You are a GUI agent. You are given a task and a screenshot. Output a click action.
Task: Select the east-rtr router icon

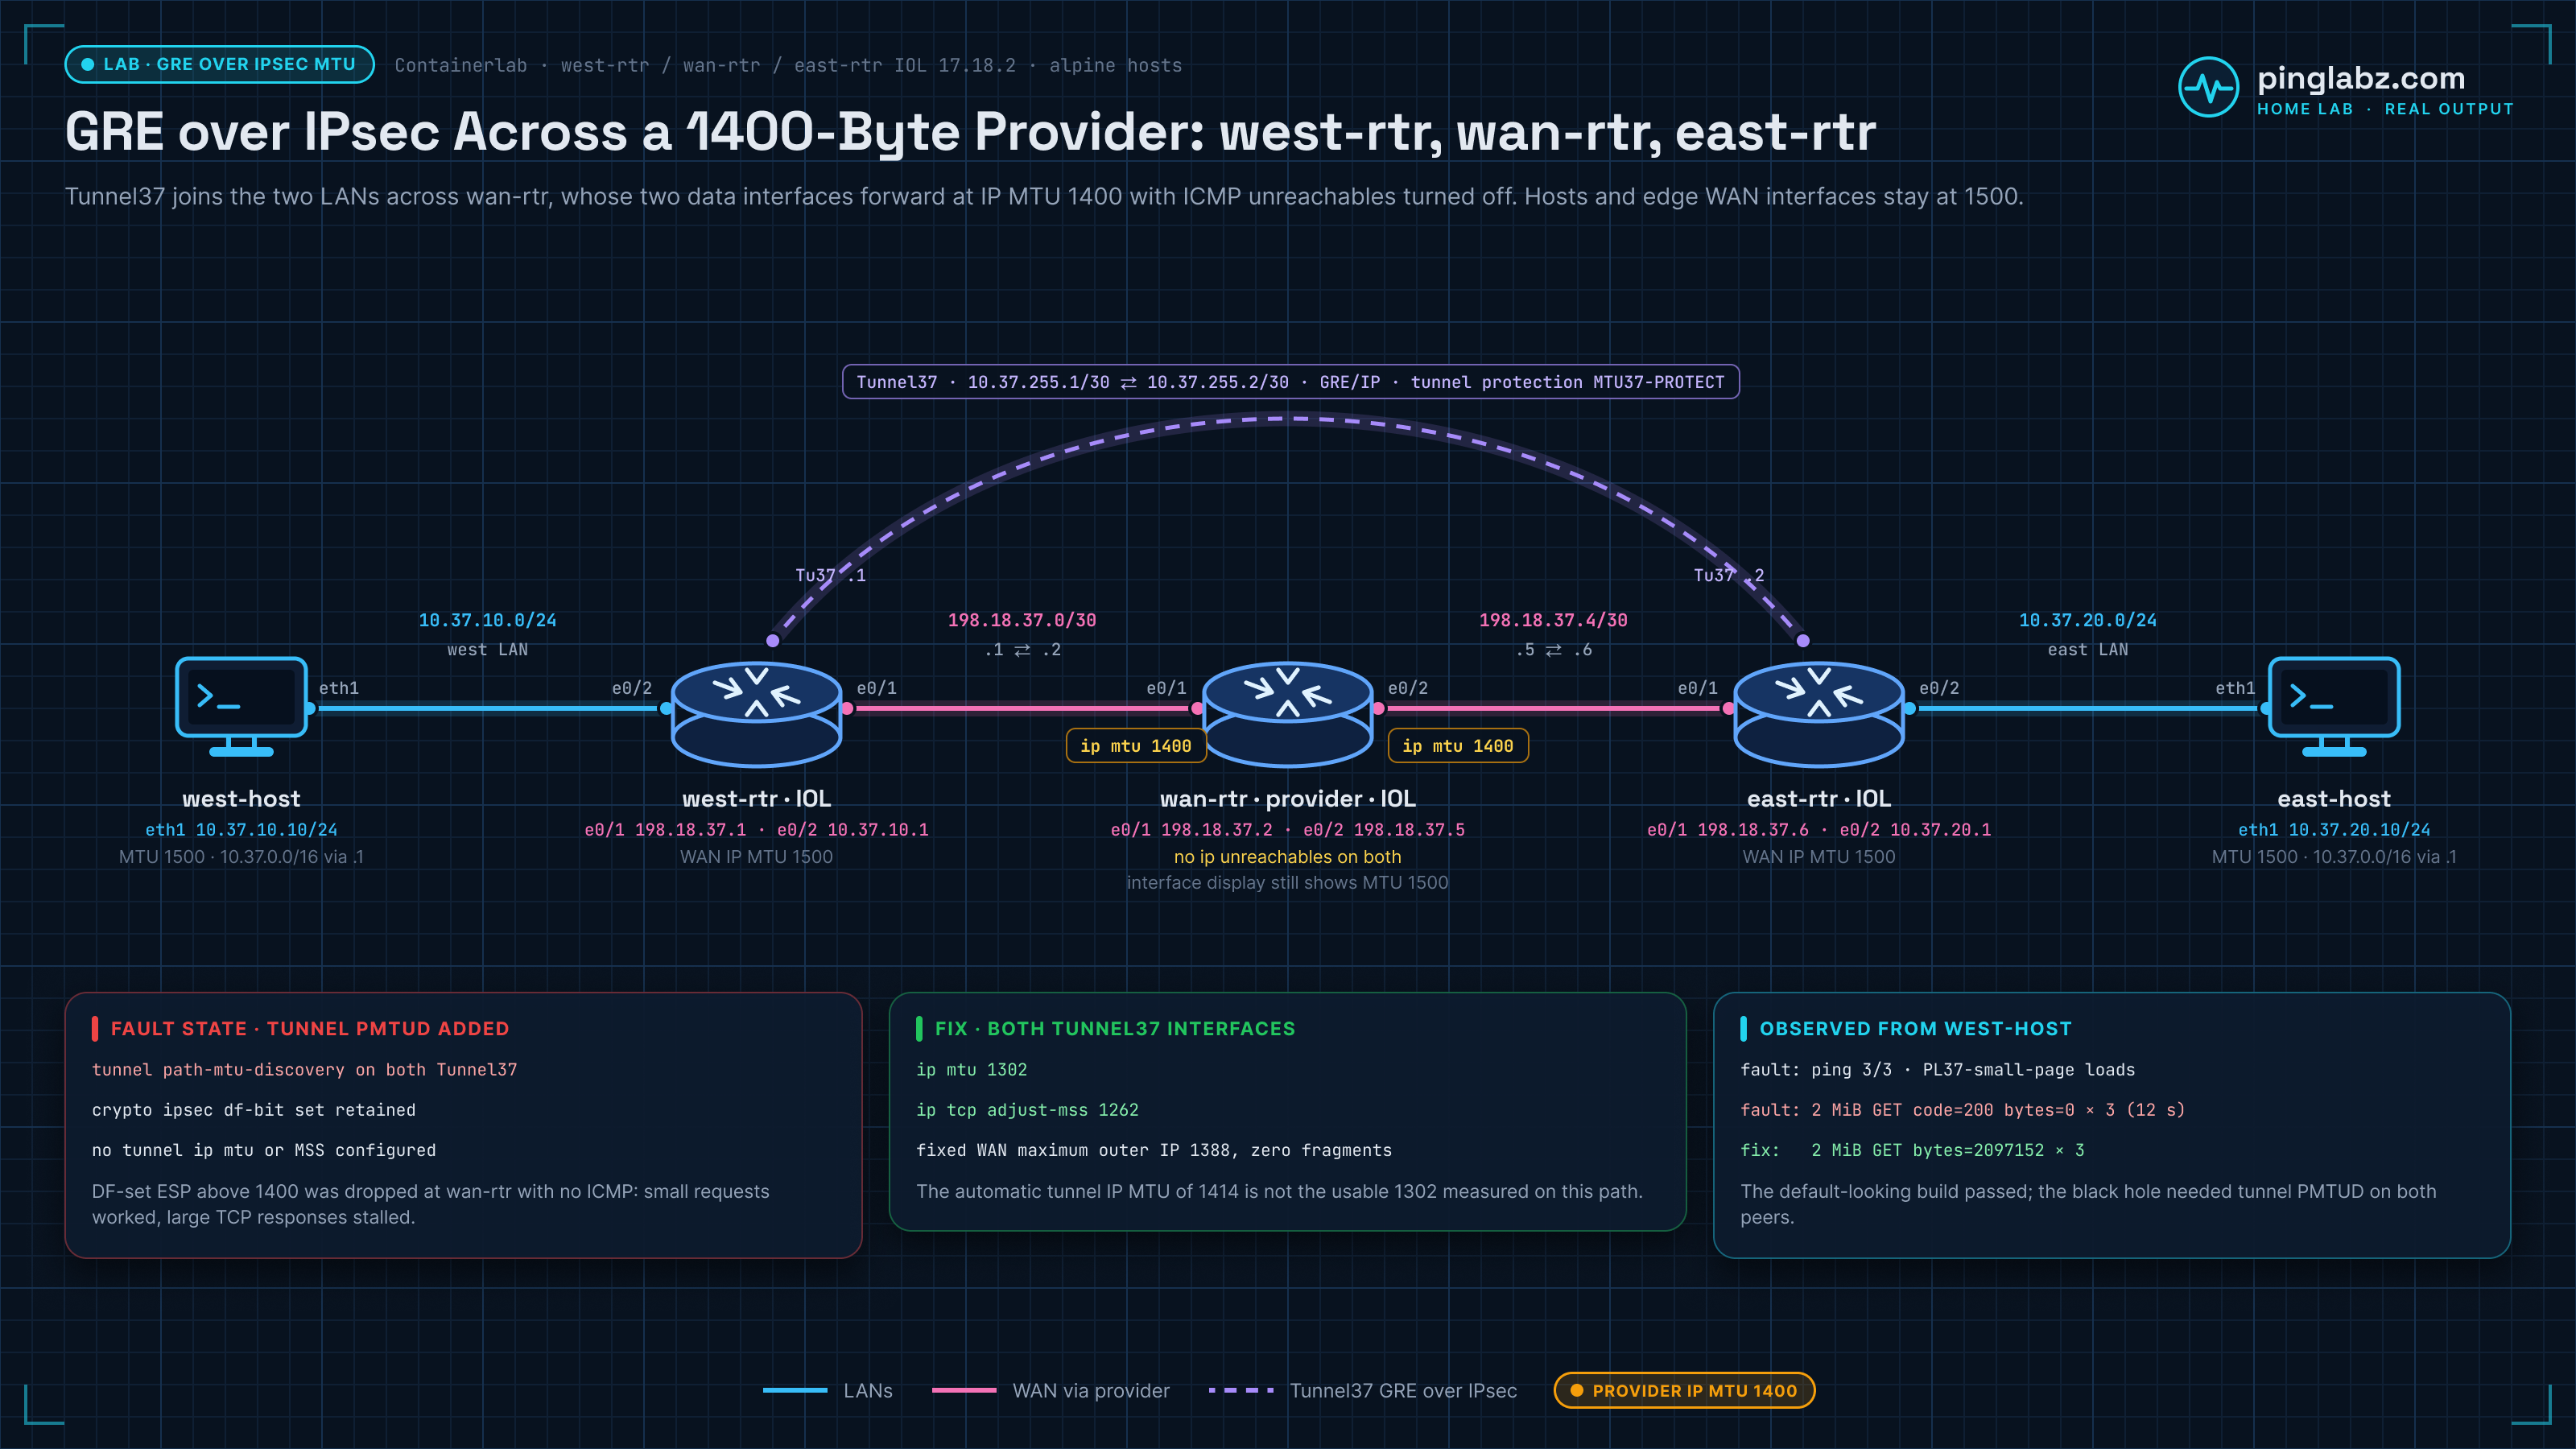click(x=1819, y=714)
